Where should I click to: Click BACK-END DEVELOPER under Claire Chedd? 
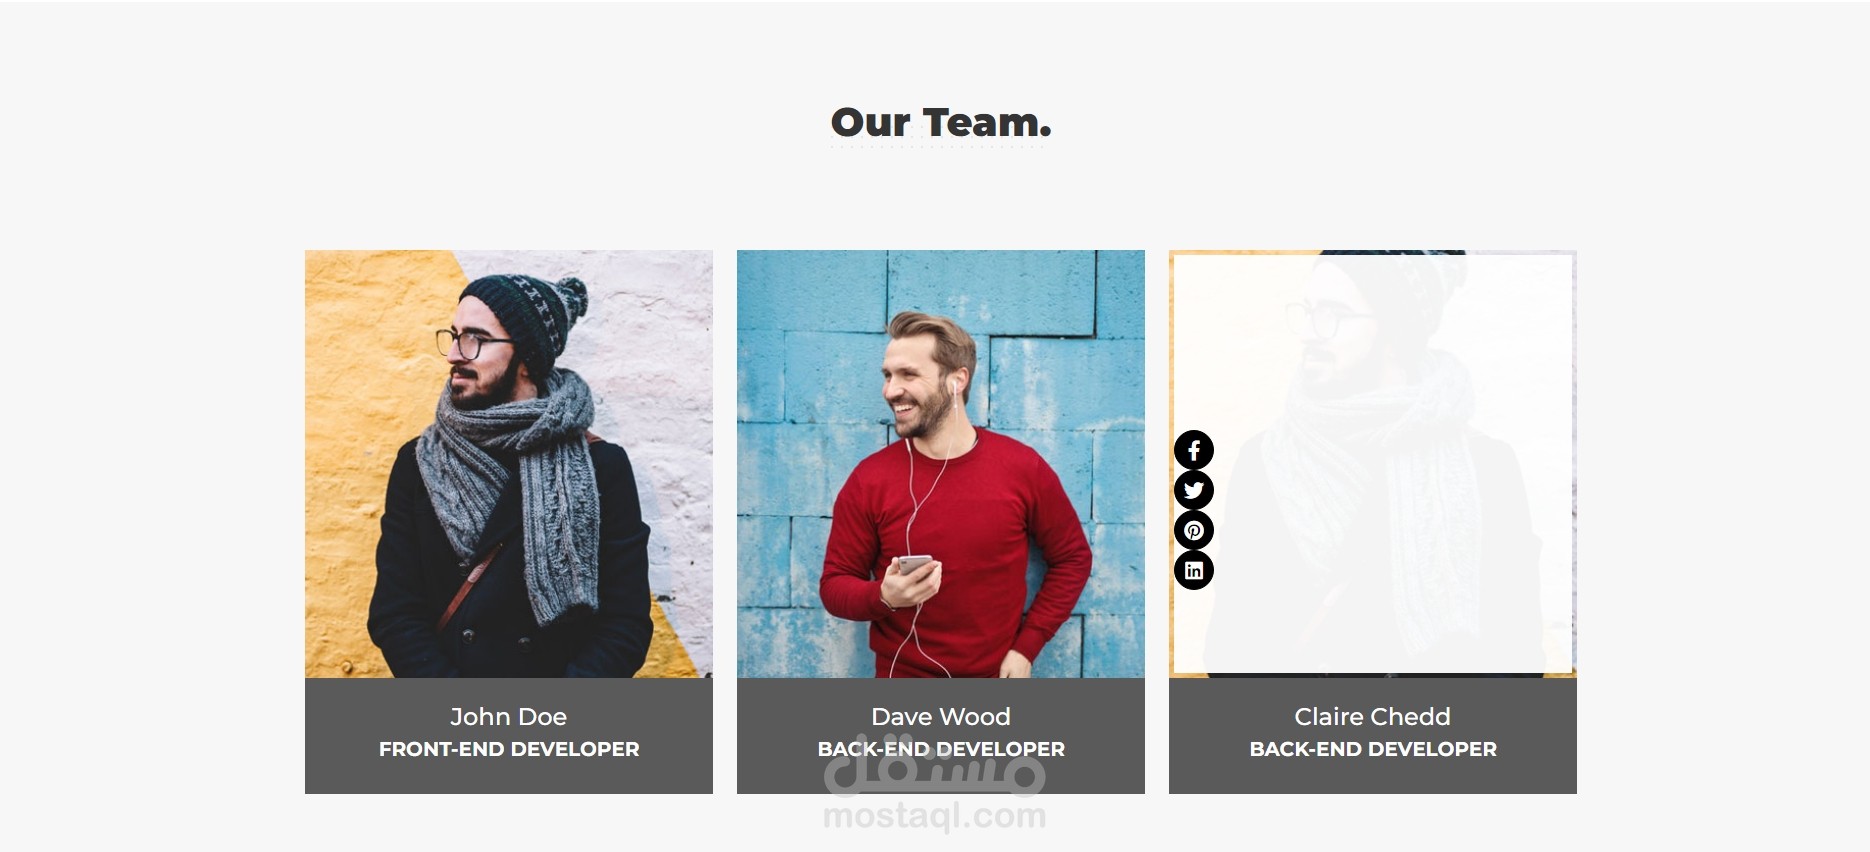(1373, 749)
